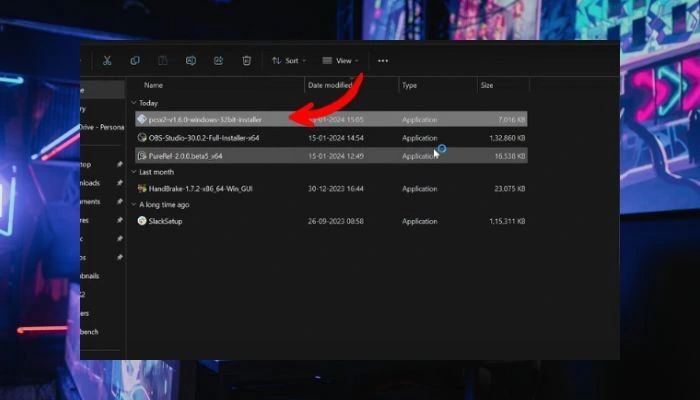
Task: Sort by Type column header
Action: (409, 85)
